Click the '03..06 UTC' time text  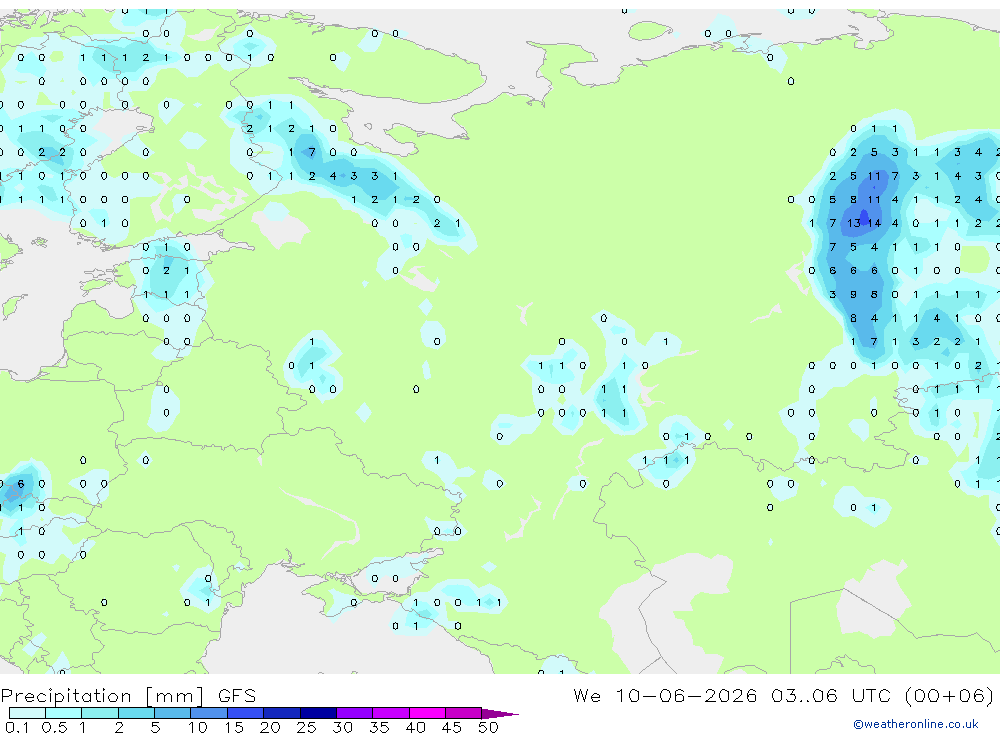[830, 695]
